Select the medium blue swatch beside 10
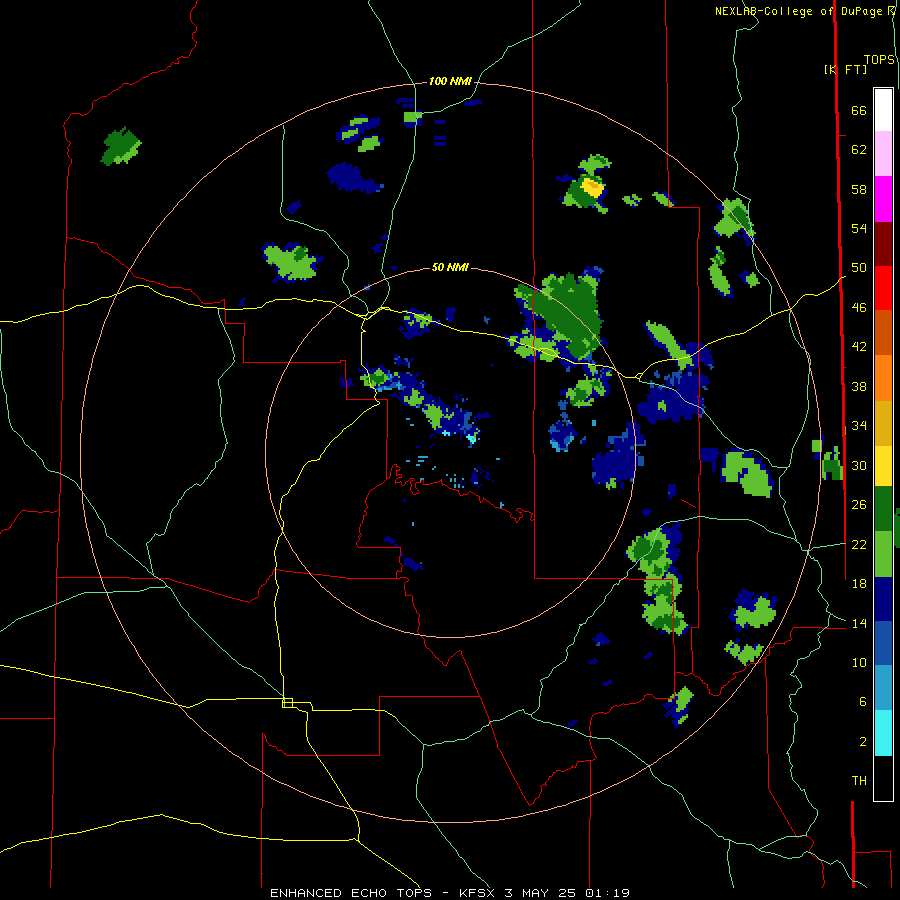Screen dimensions: 900x900 point(883,643)
